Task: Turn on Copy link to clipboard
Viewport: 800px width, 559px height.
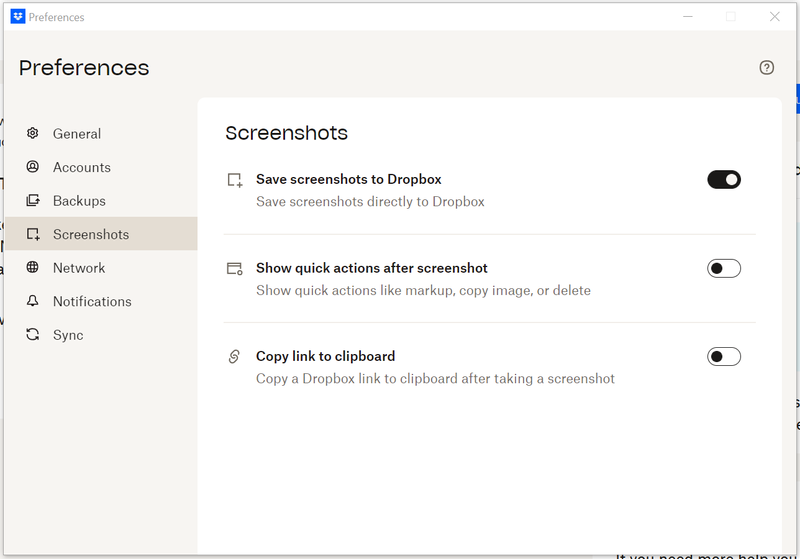Action: click(724, 356)
